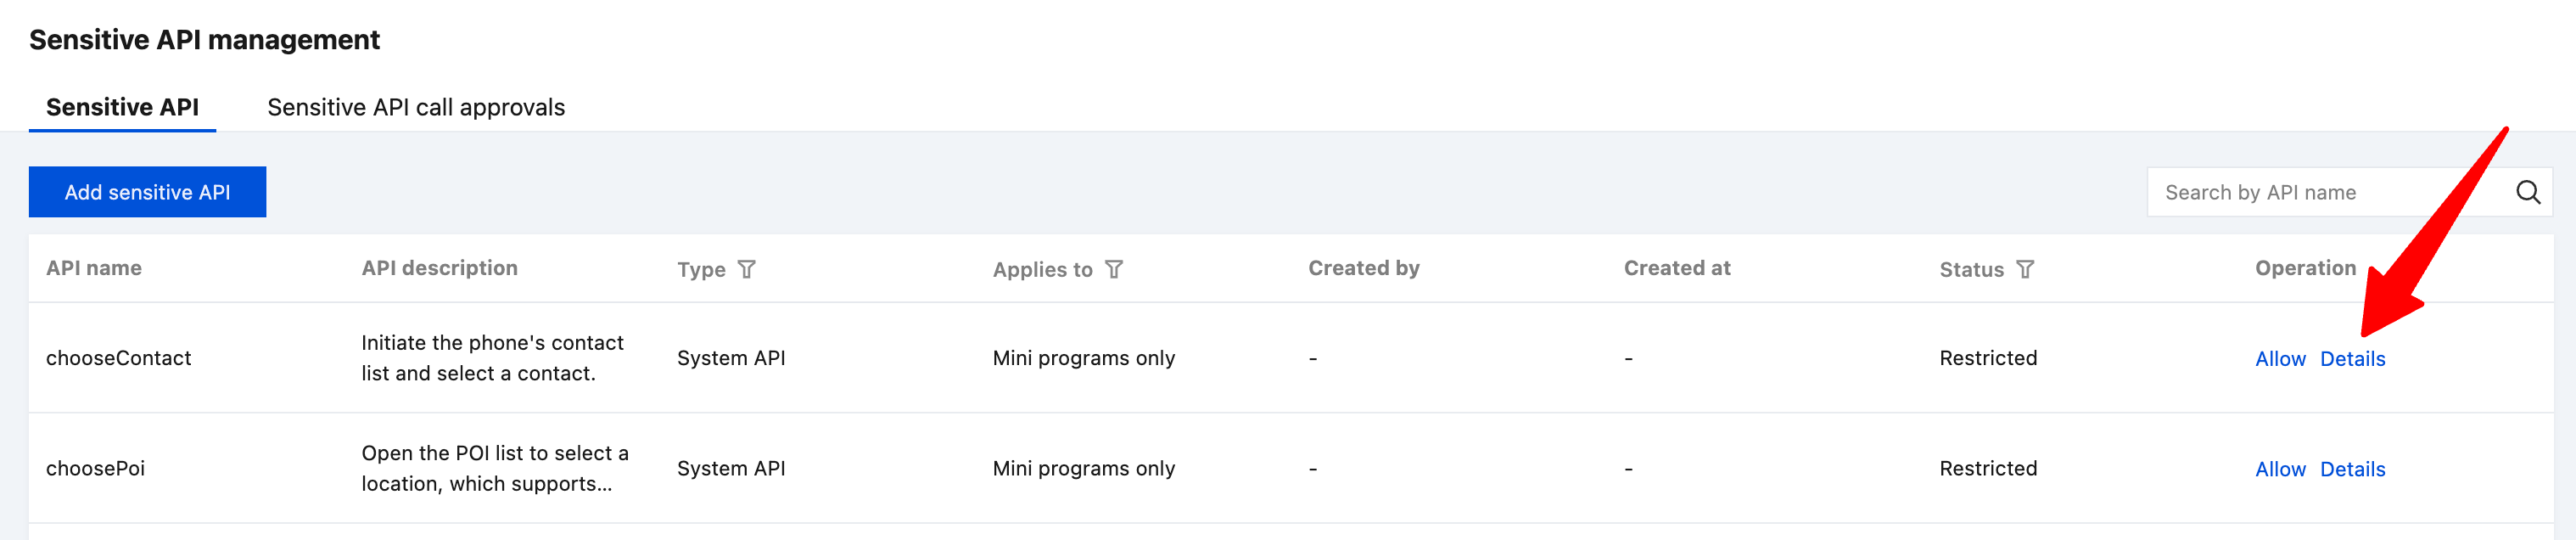This screenshot has height=540, width=2576.
Task: Click the API name column header
Action: 94,268
